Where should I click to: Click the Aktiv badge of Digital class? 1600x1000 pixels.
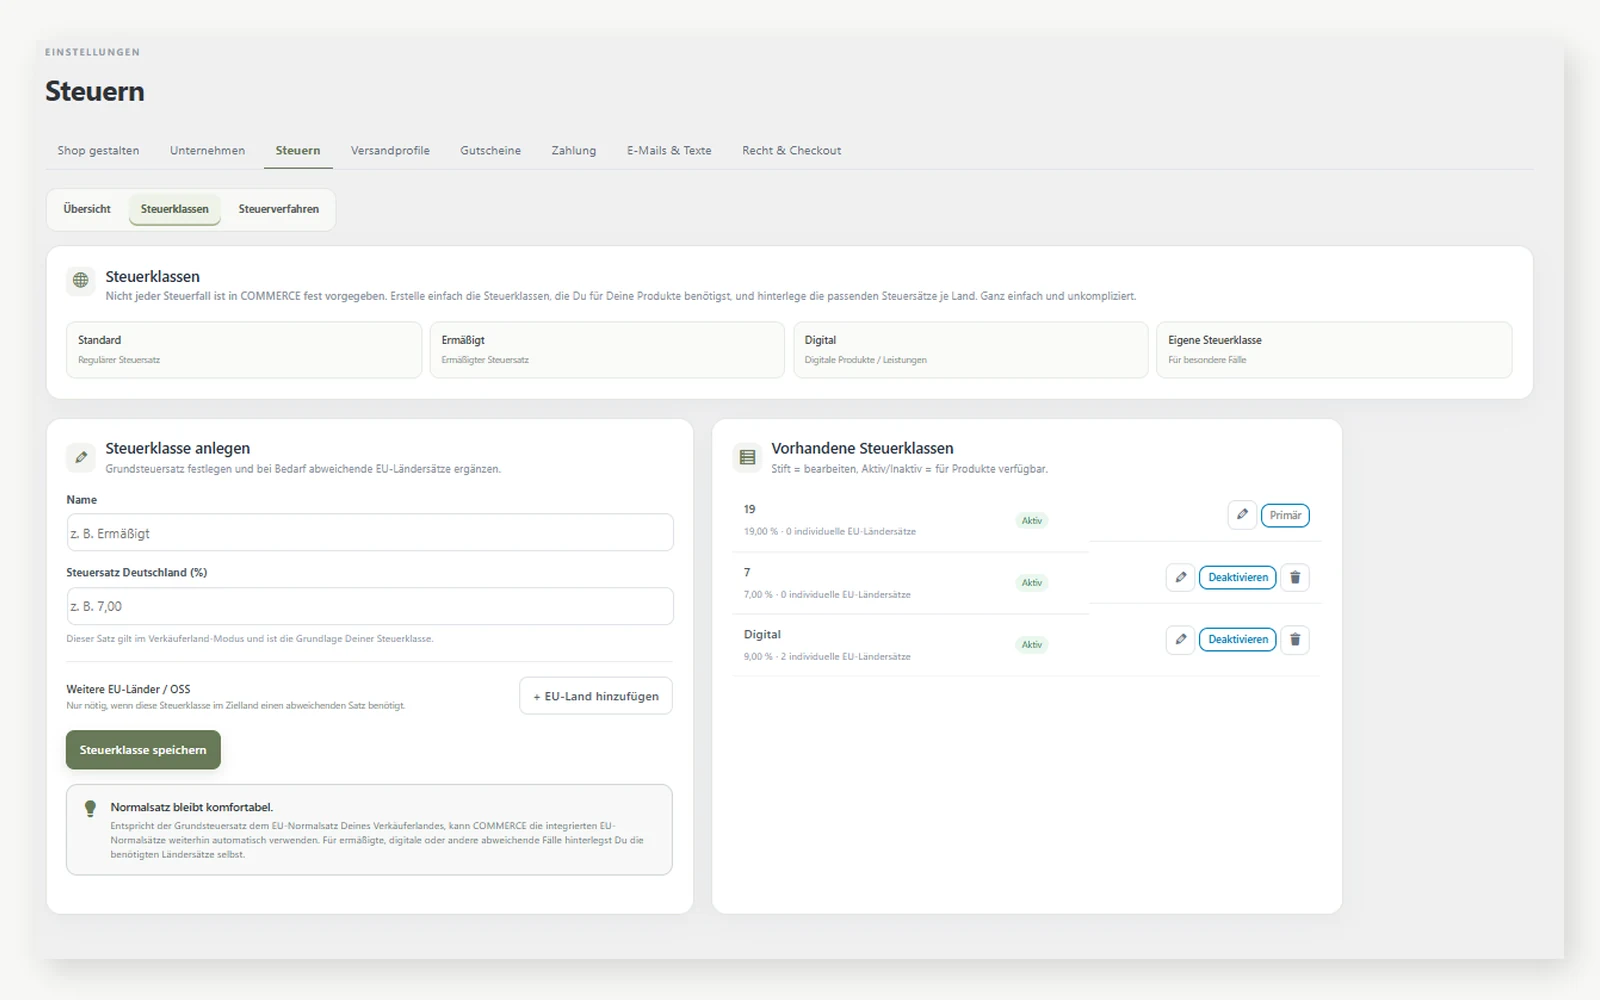tap(1032, 645)
